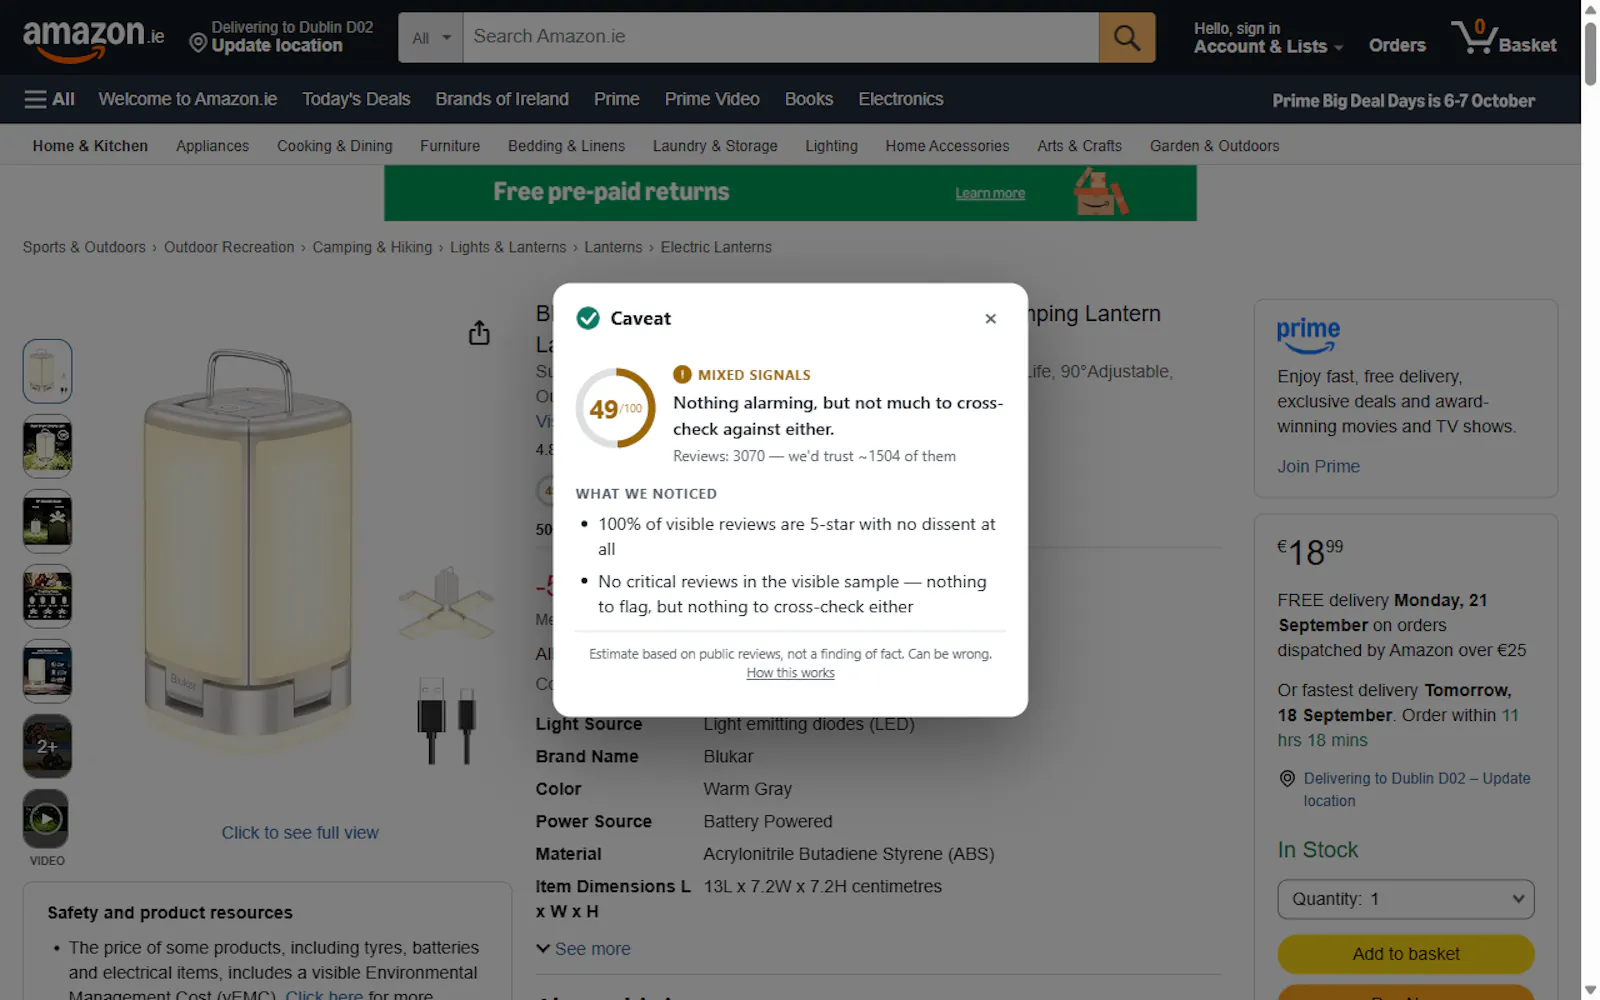The image size is (1600, 1000).
Task: Select the fourth product thumbnail
Action: point(47,596)
